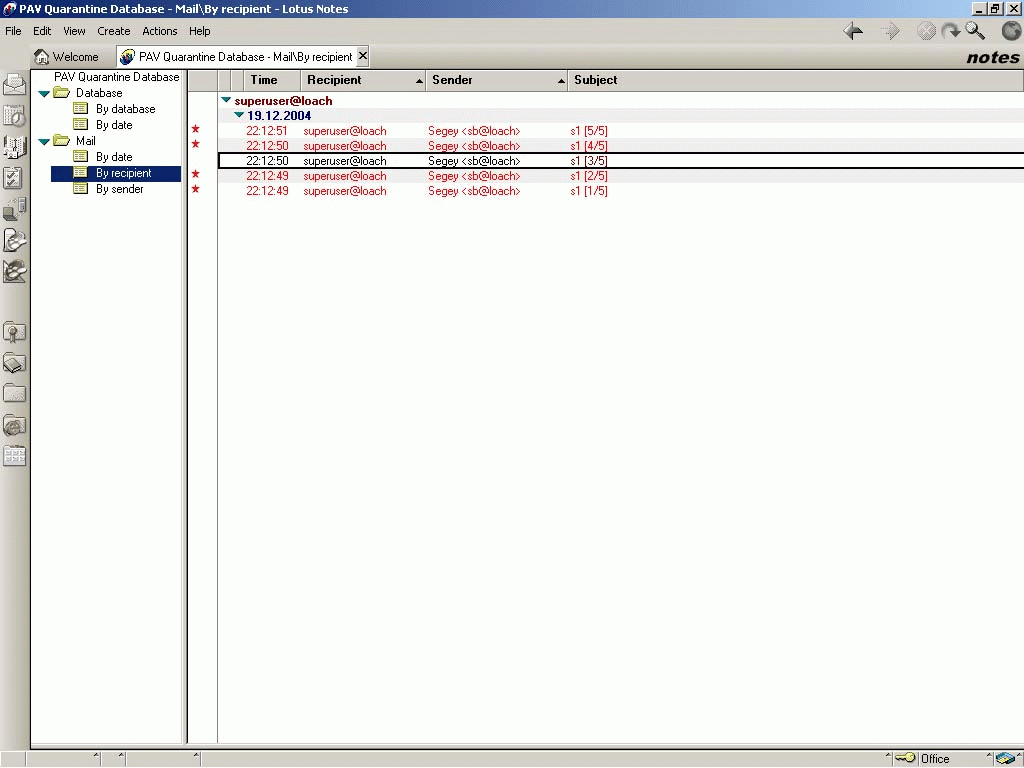Image resolution: width=1024 pixels, height=768 pixels.
Task: Open the To Do list bookmark icon
Action: (x=14, y=178)
